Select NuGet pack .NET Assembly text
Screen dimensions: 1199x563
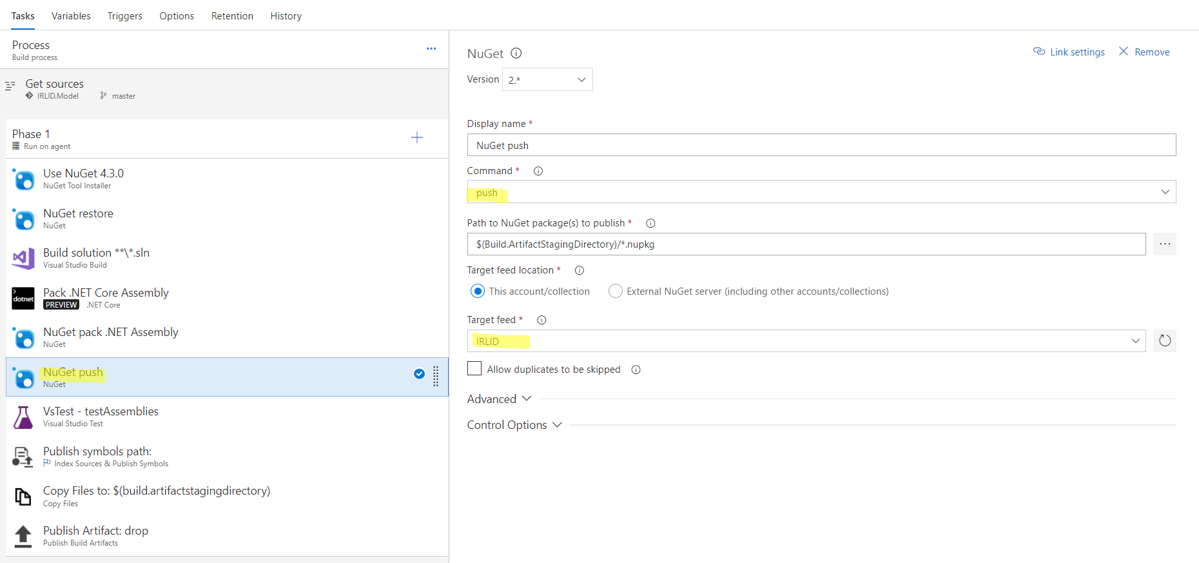coord(111,332)
